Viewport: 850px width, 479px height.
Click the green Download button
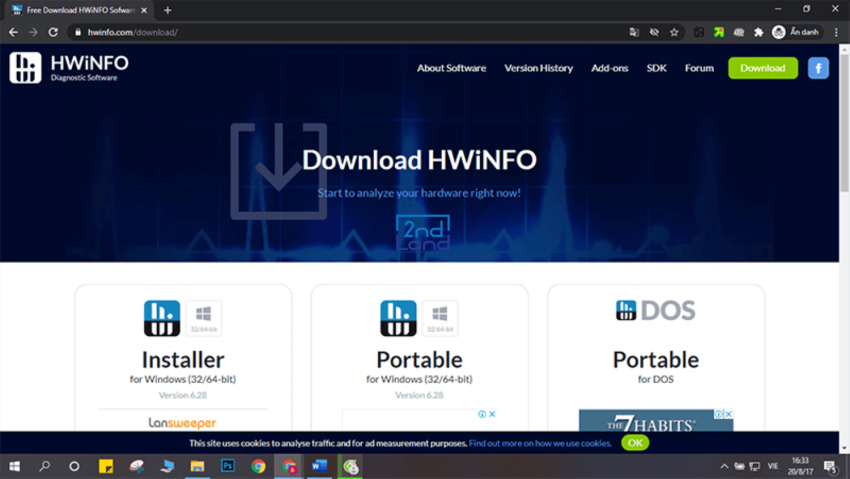click(x=763, y=68)
